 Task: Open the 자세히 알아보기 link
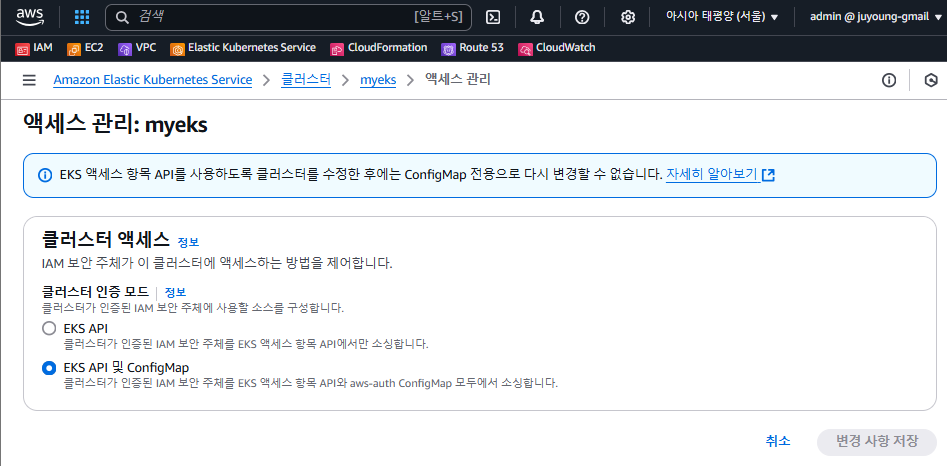coord(711,175)
